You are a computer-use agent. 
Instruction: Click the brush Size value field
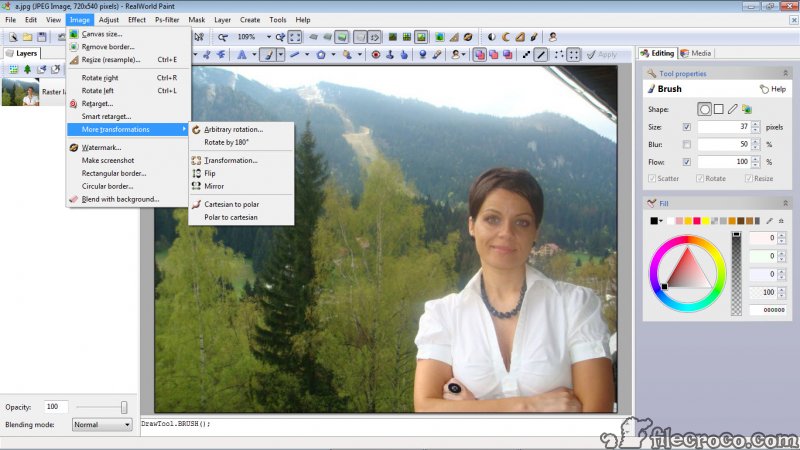[723, 127]
